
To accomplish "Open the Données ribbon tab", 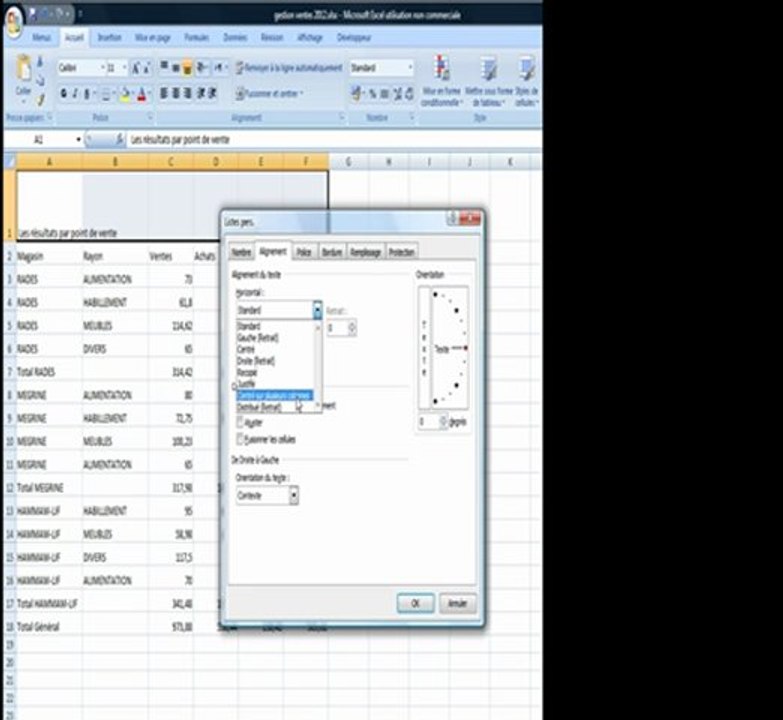I will coord(235,37).
